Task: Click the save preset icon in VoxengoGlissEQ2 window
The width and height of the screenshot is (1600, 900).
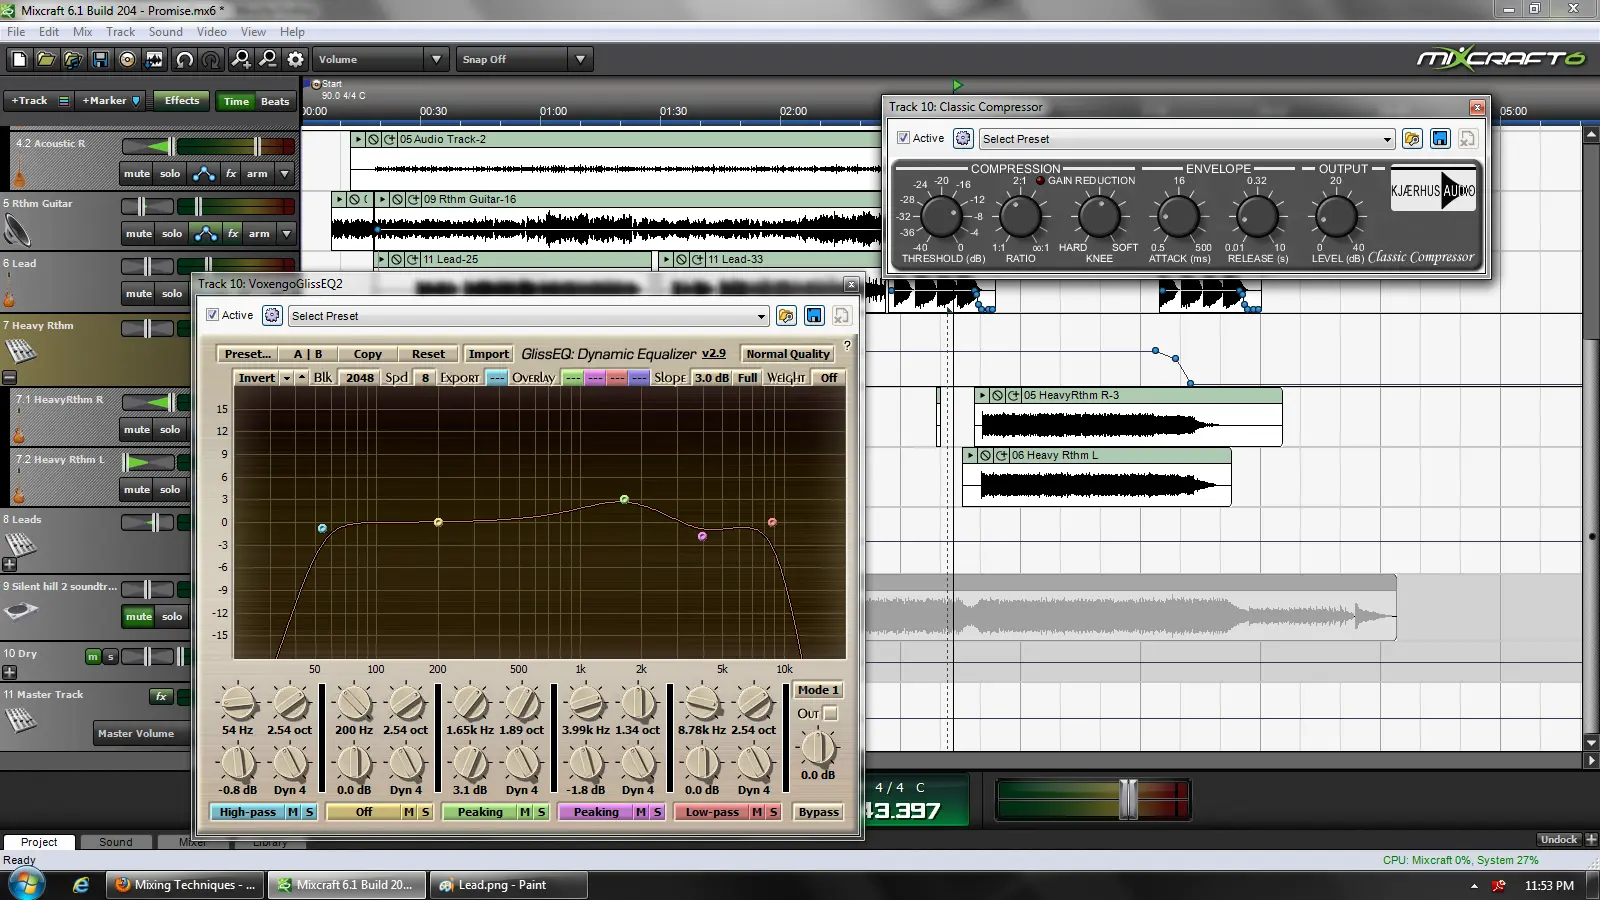Action: tap(814, 315)
